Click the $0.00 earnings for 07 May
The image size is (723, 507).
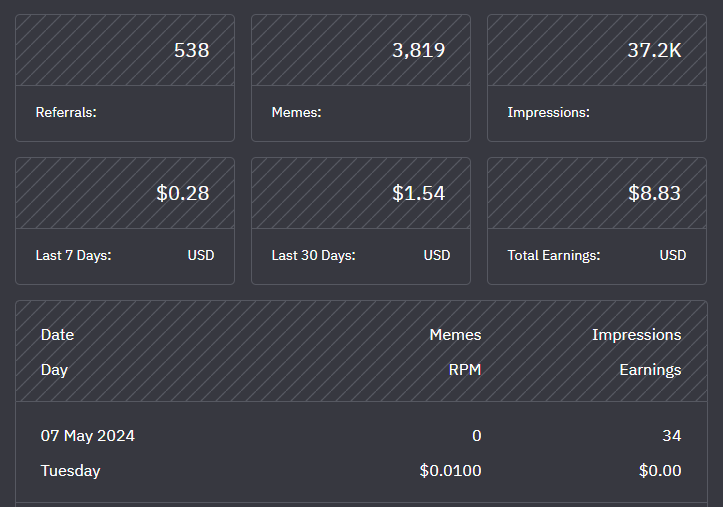pyautogui.click(x=660, y=470)
